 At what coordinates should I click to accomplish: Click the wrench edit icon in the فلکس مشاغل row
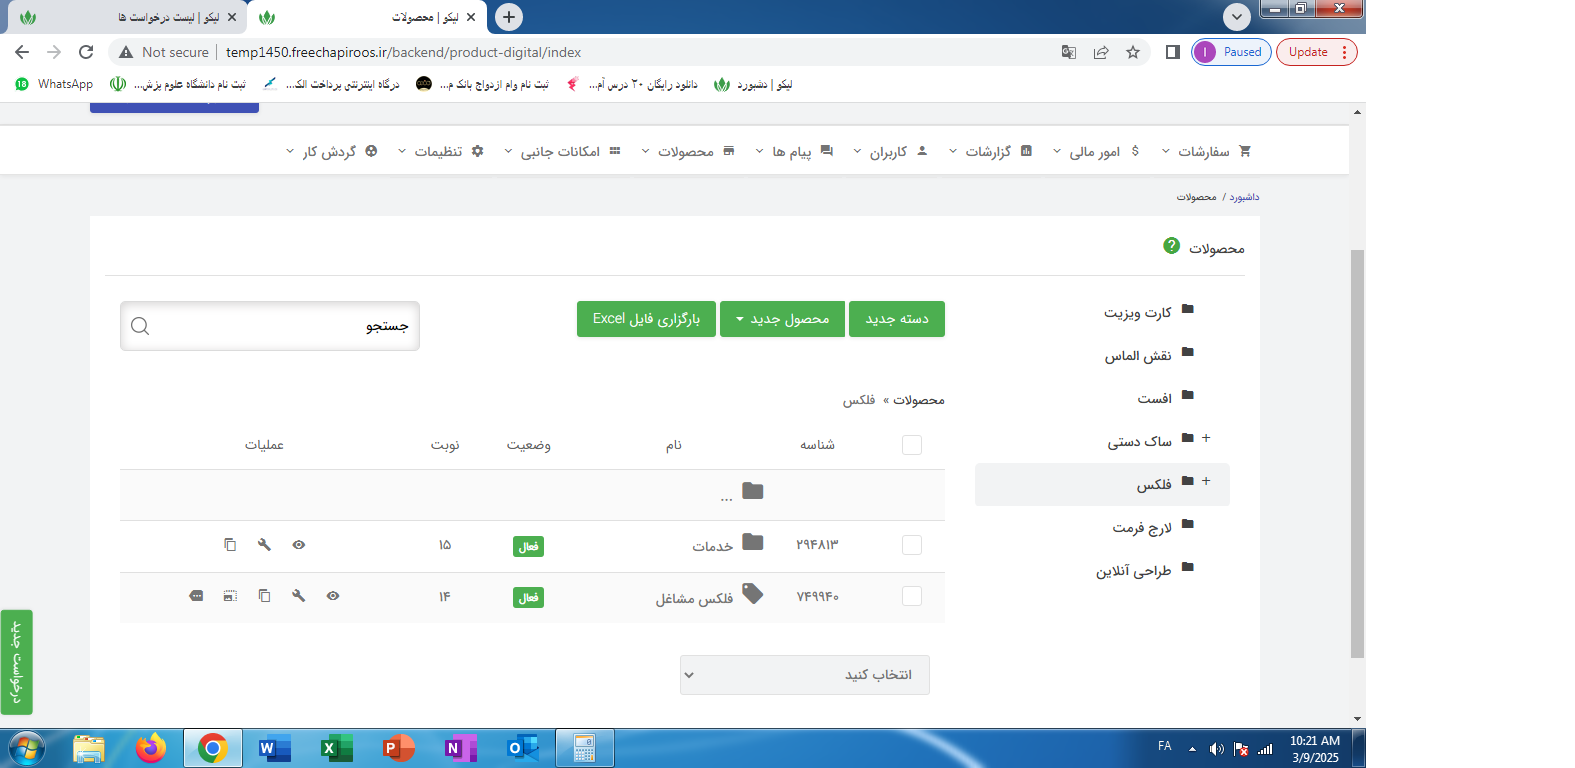(298, 596)
